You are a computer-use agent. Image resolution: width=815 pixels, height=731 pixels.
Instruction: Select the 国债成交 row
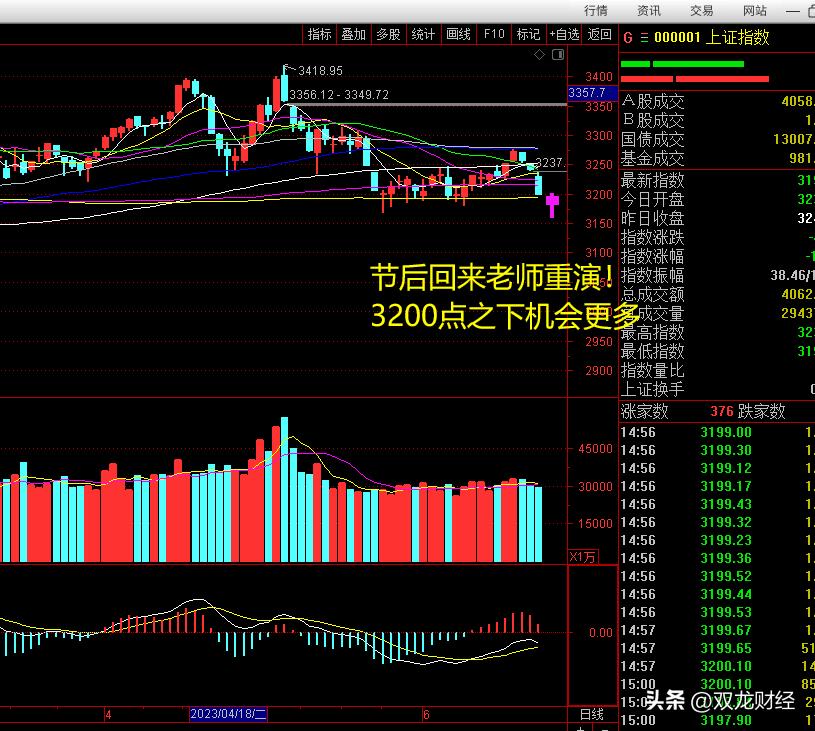[x=717, y=139]
